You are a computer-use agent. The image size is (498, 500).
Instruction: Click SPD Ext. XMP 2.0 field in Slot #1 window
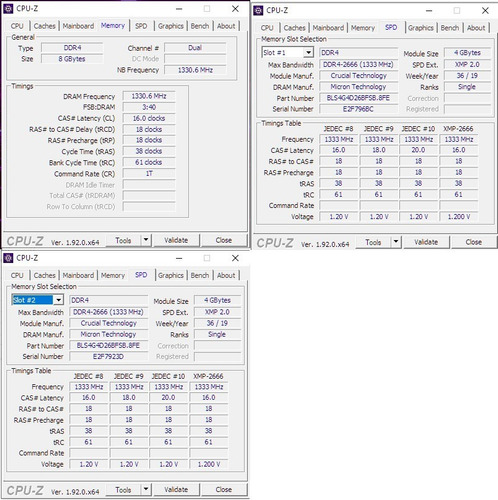467,64
